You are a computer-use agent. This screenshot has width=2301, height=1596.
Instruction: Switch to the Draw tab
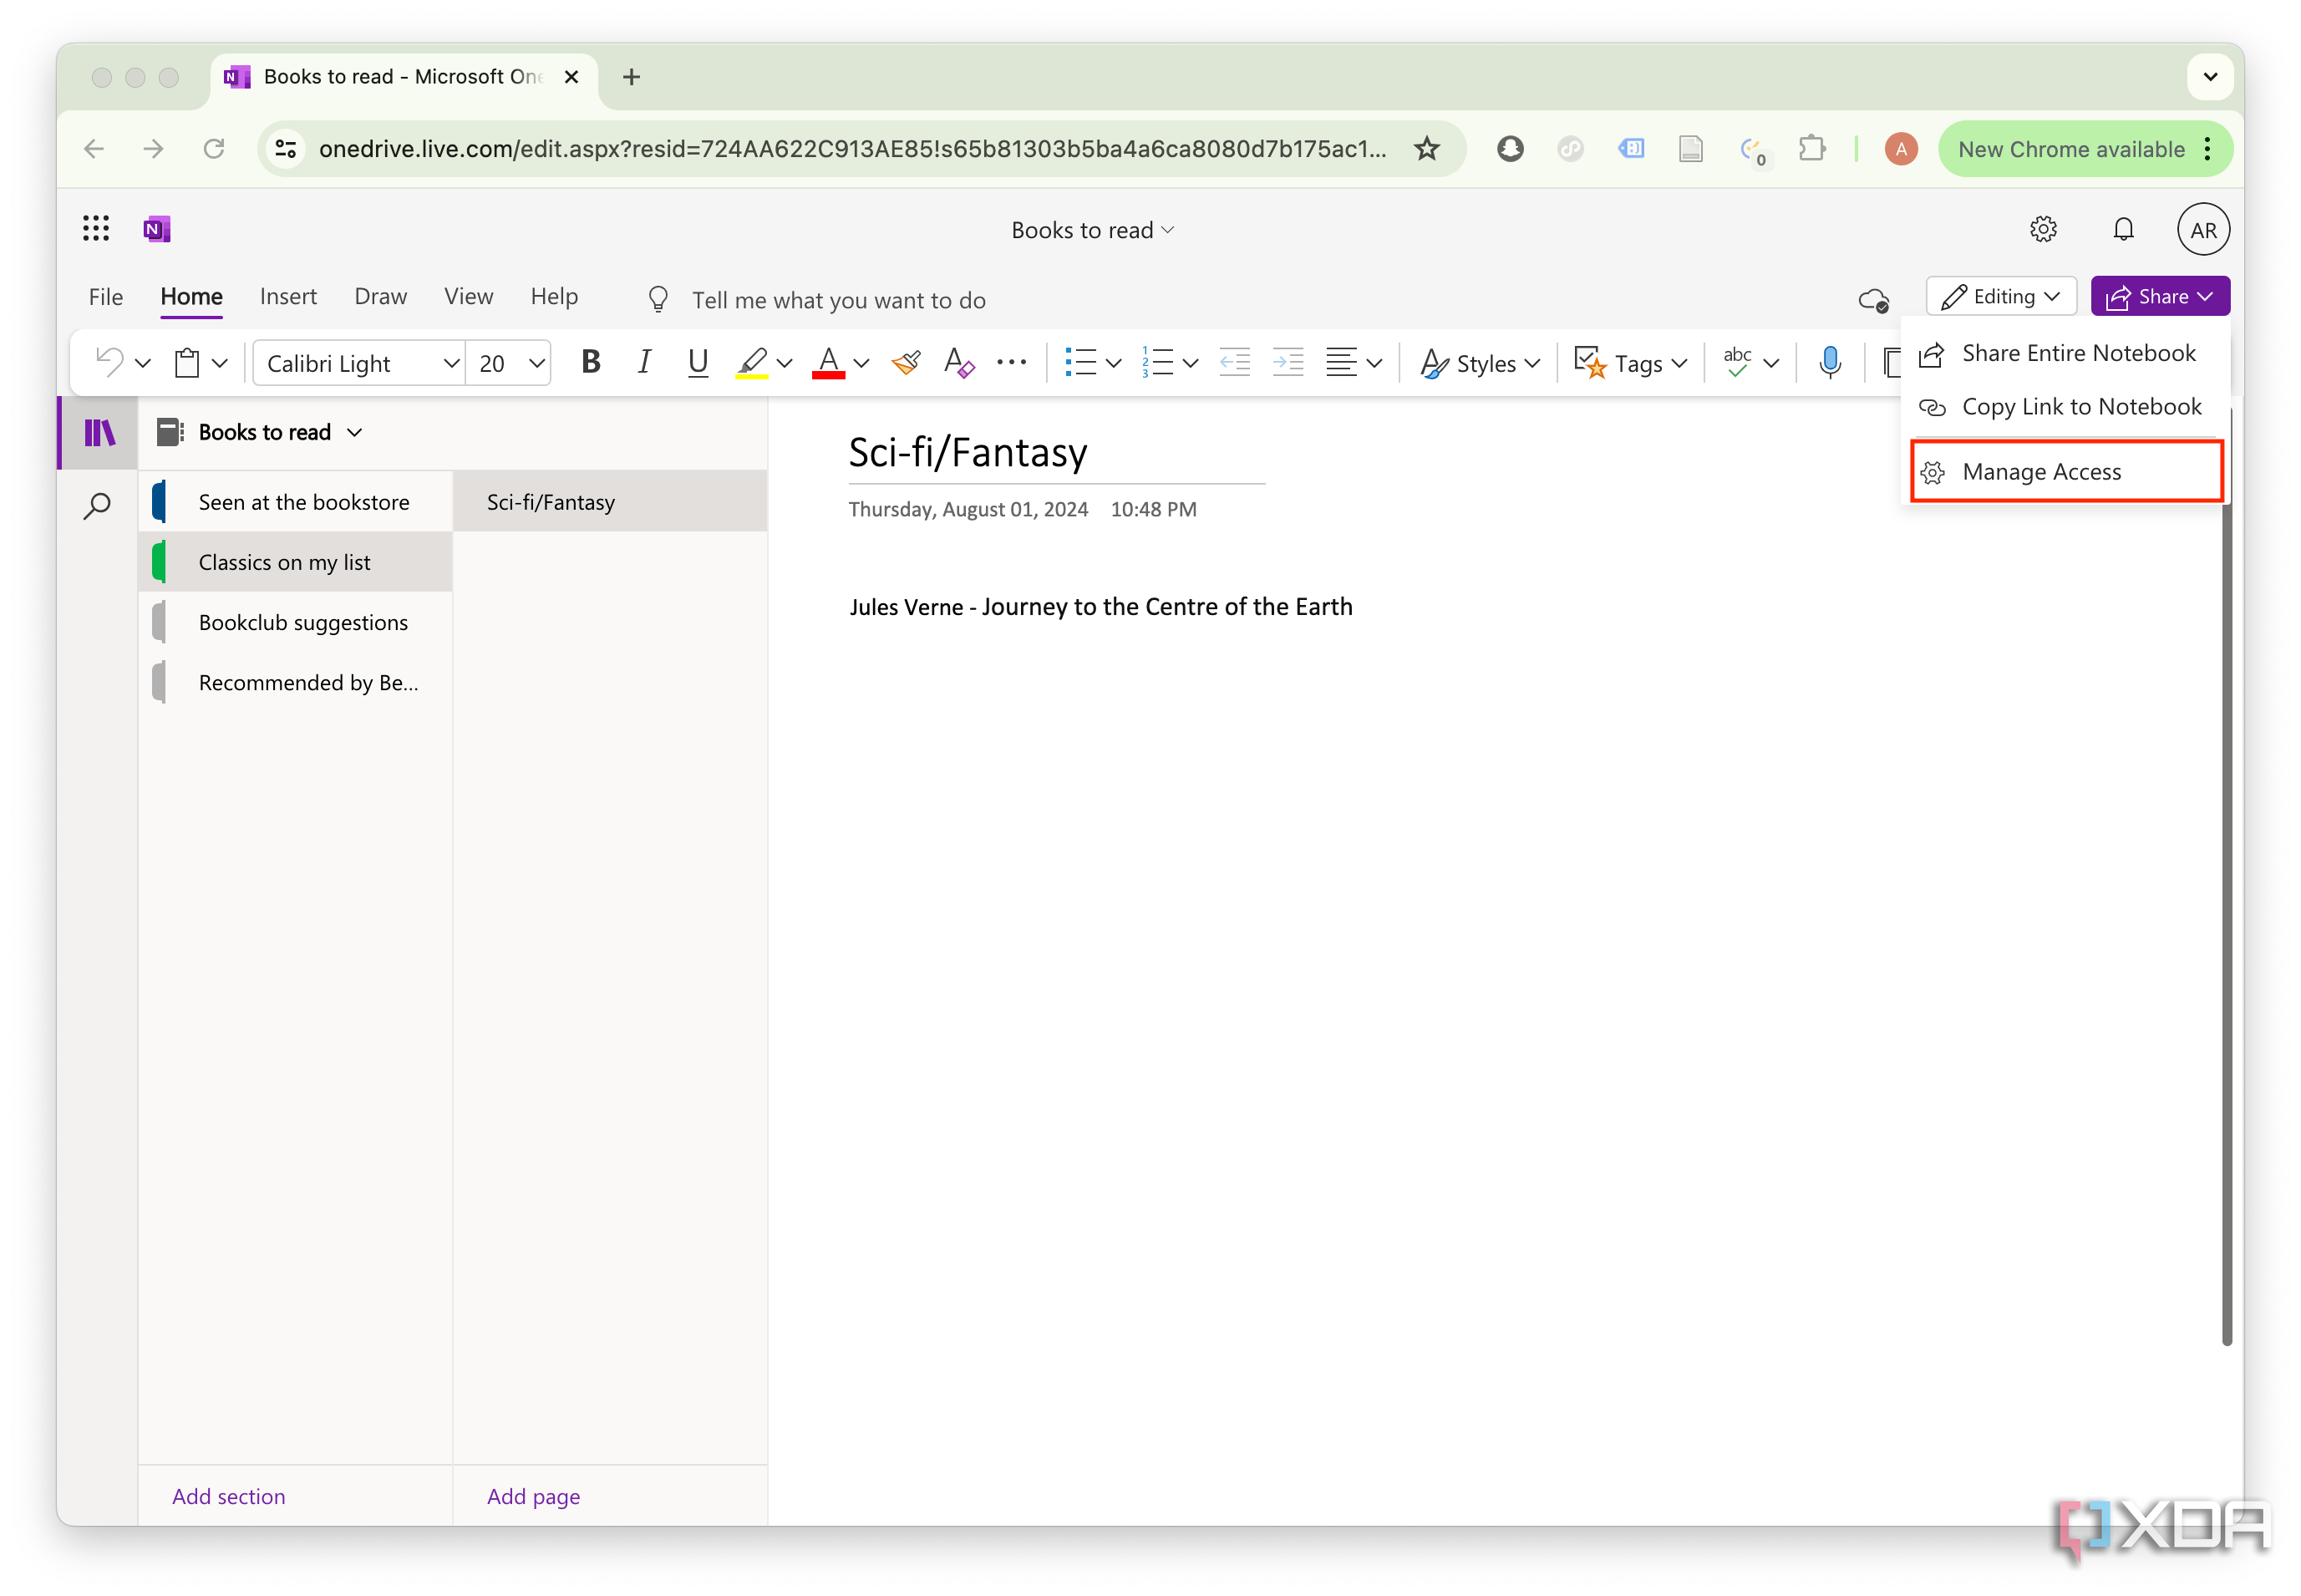(x=379, y=296)
